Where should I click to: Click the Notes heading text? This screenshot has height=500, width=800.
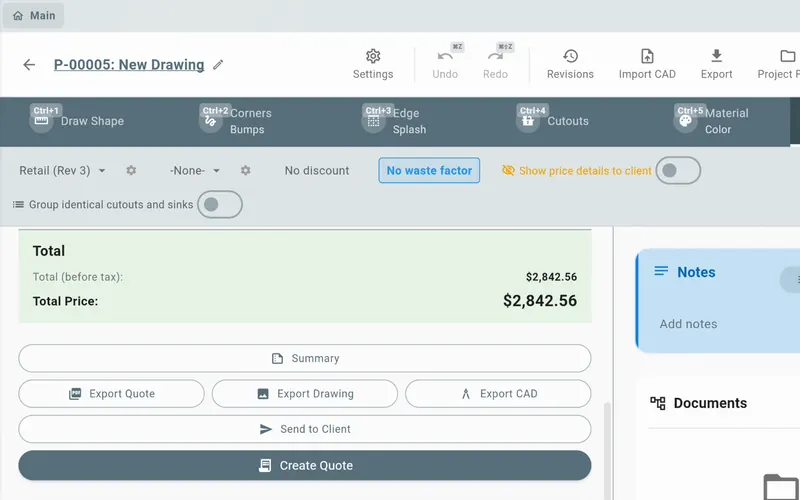(696, 272)
